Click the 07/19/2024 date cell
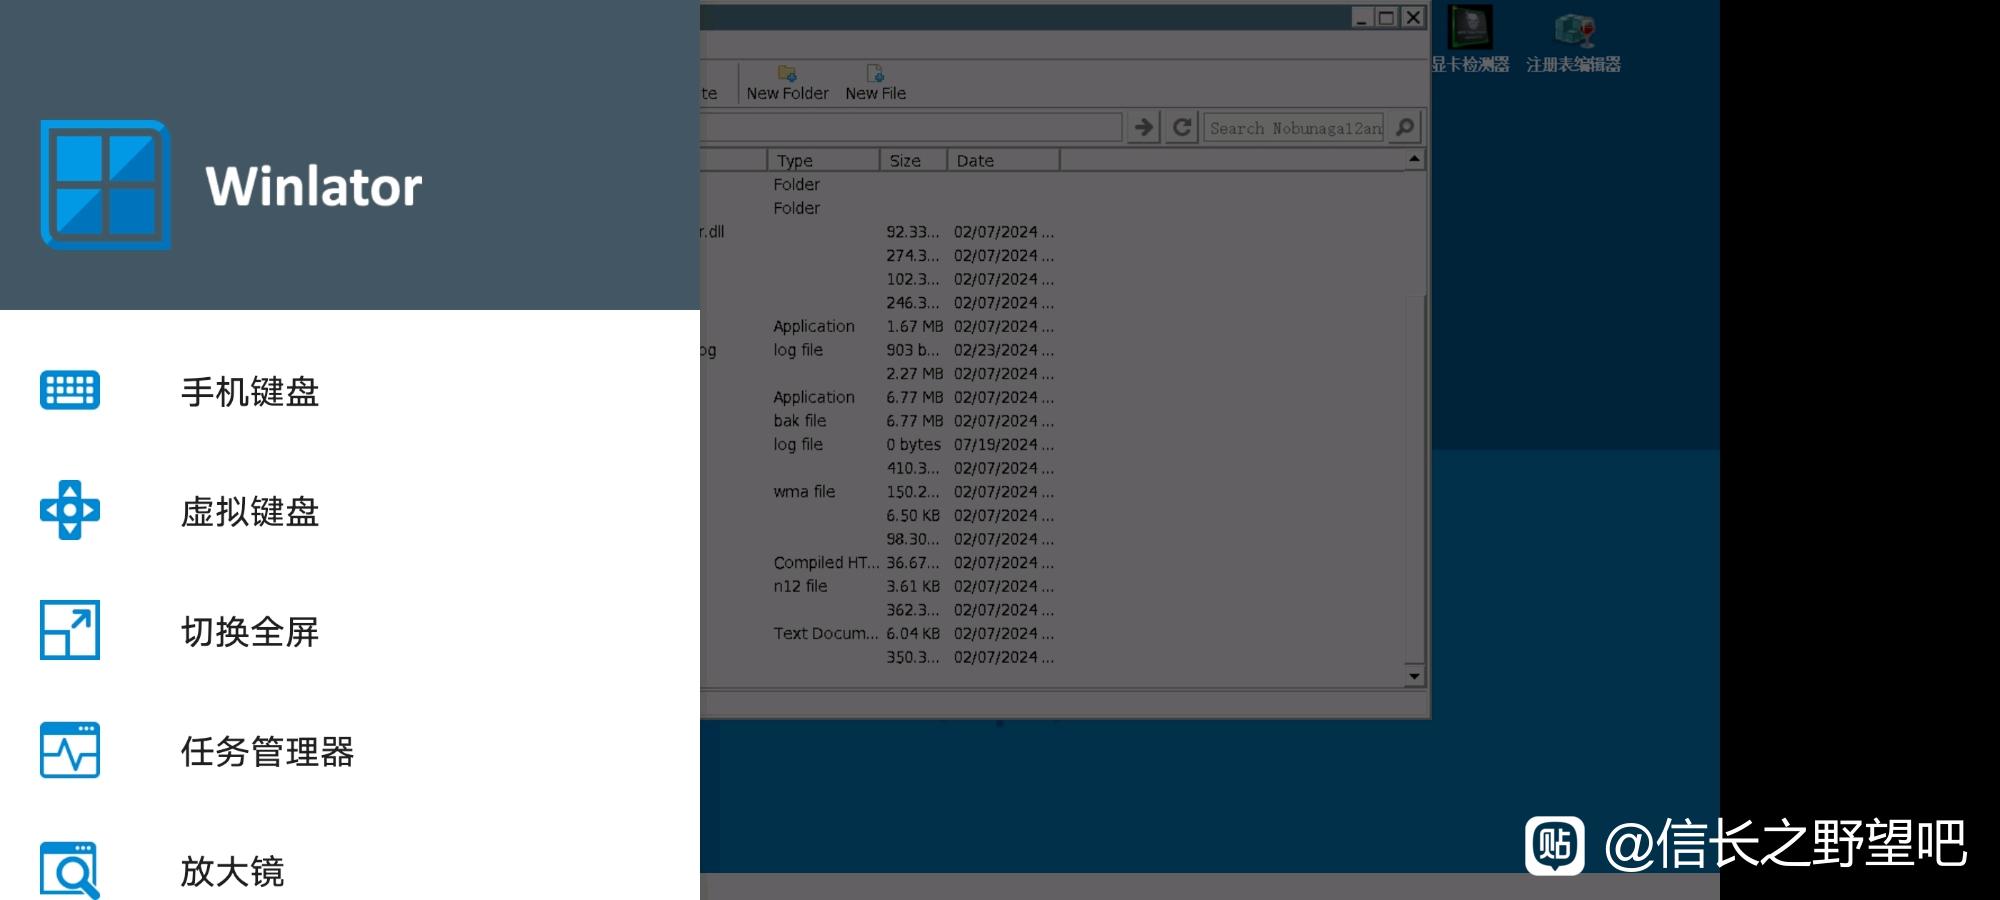Screen dimensions: 2000x900 (1003, 444)
